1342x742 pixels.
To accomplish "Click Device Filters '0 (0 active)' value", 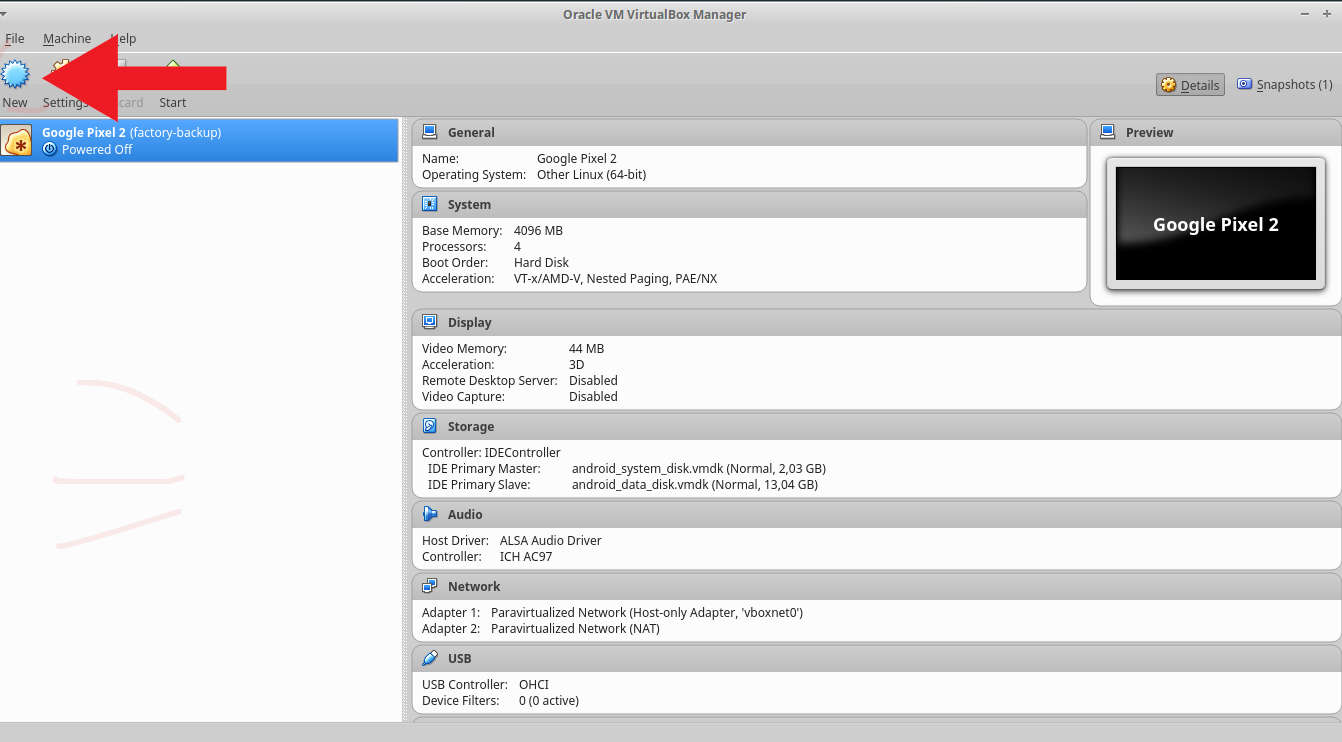I will coord(549,701).
